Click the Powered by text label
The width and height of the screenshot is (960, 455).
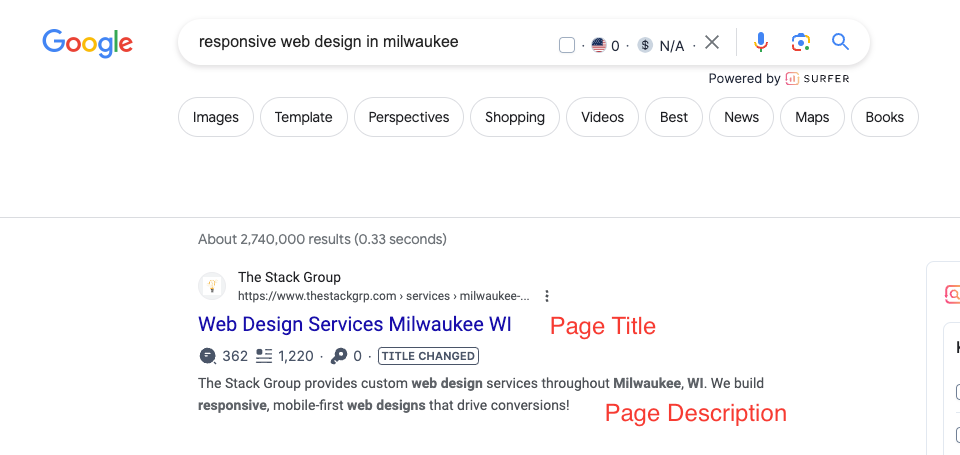(744, 78)
